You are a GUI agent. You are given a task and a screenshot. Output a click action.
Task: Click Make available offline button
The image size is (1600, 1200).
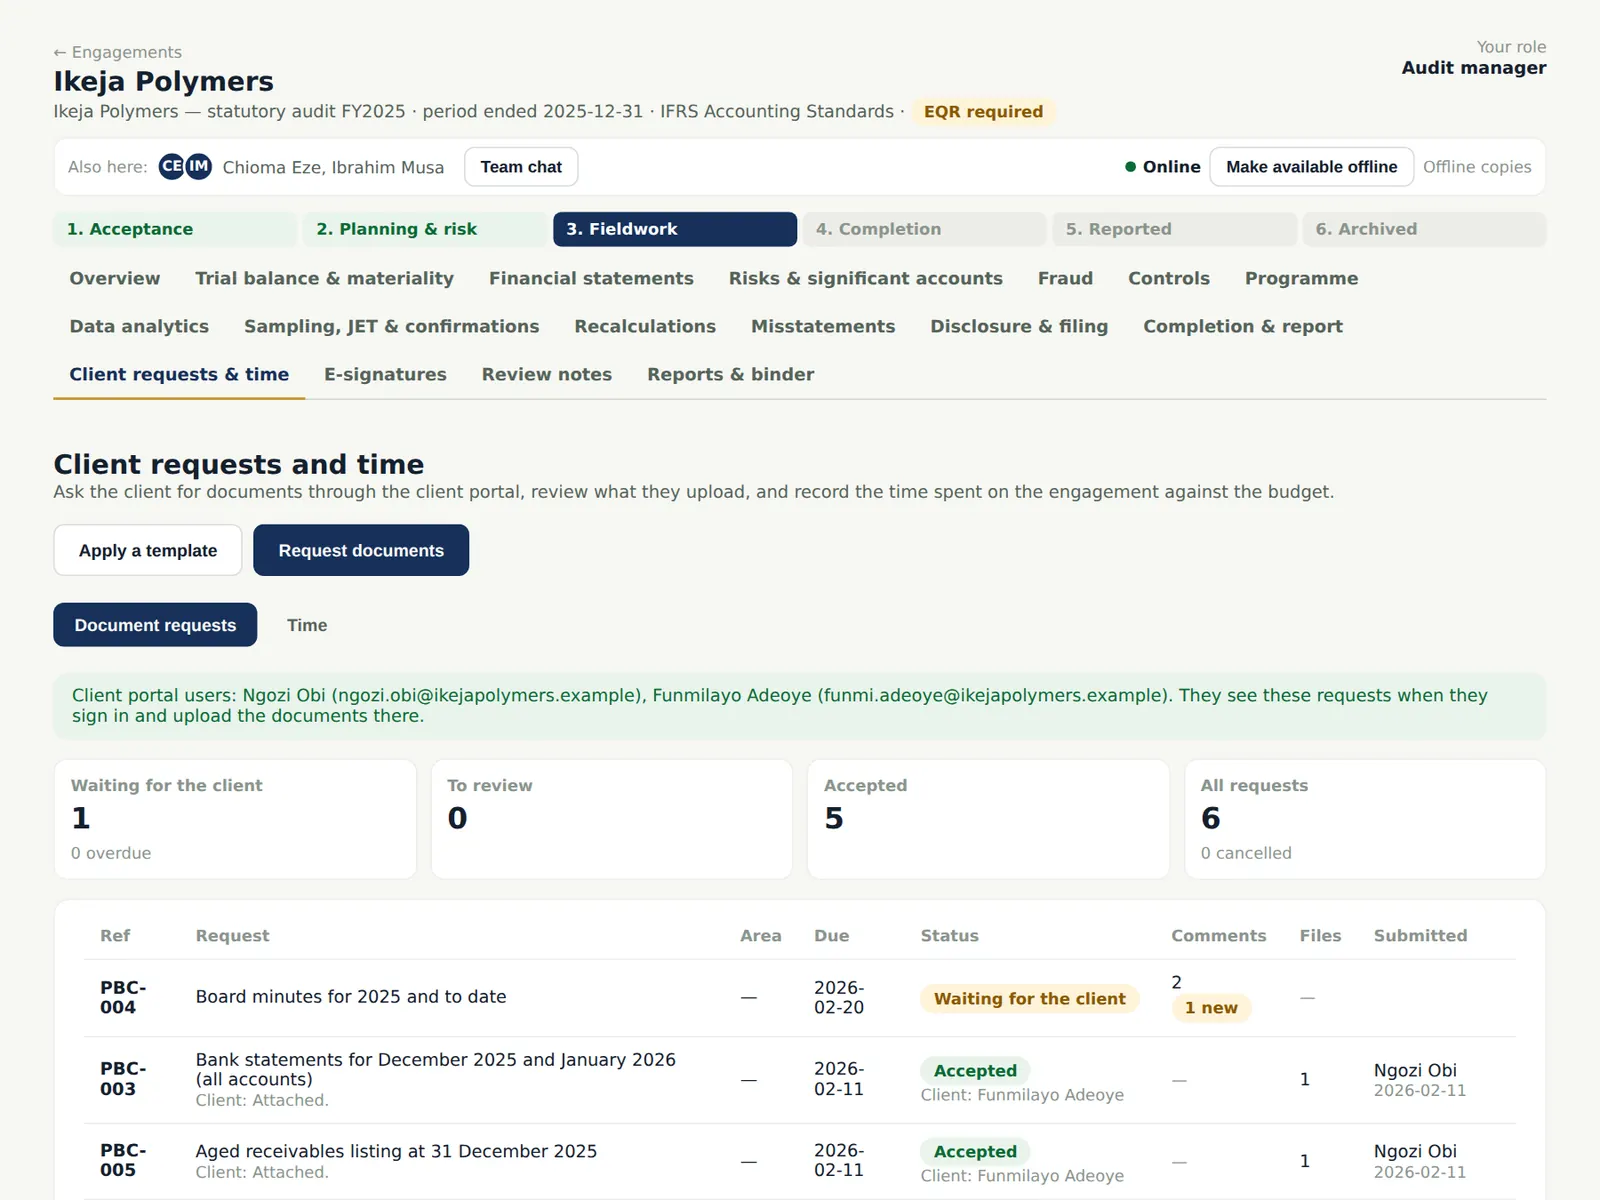click(1311, 167)
